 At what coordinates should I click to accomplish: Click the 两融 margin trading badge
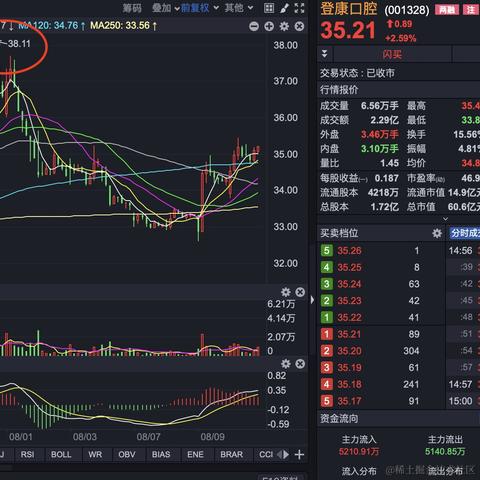[447, 10]
